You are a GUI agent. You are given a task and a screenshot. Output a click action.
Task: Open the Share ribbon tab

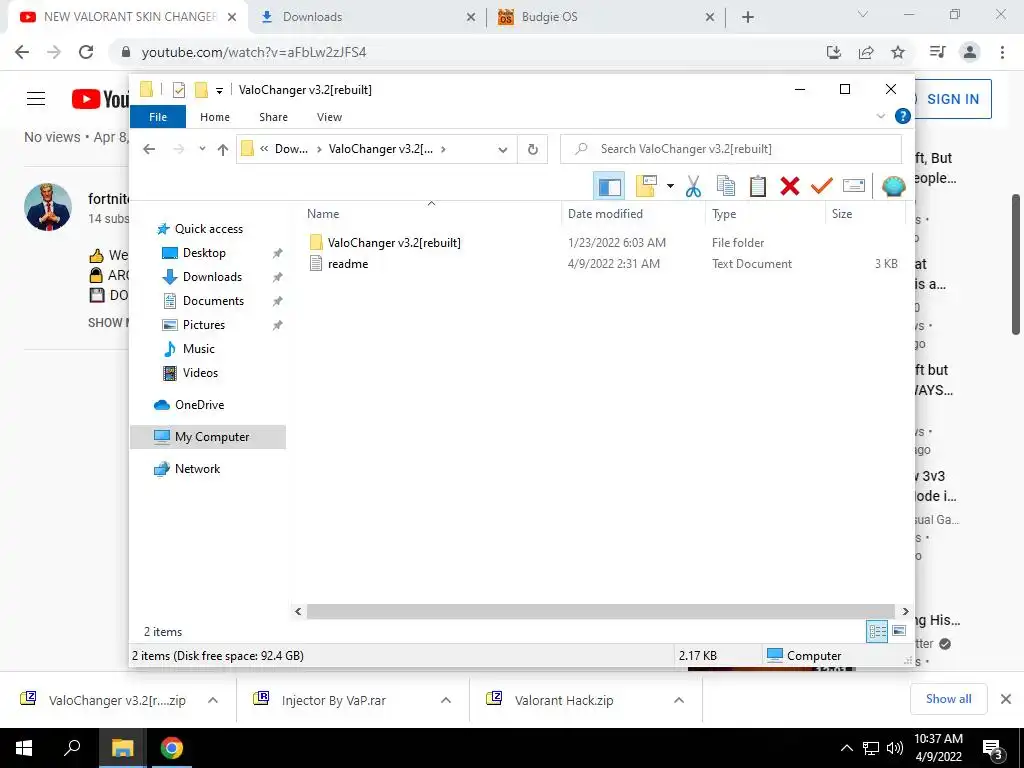[273, 117]
